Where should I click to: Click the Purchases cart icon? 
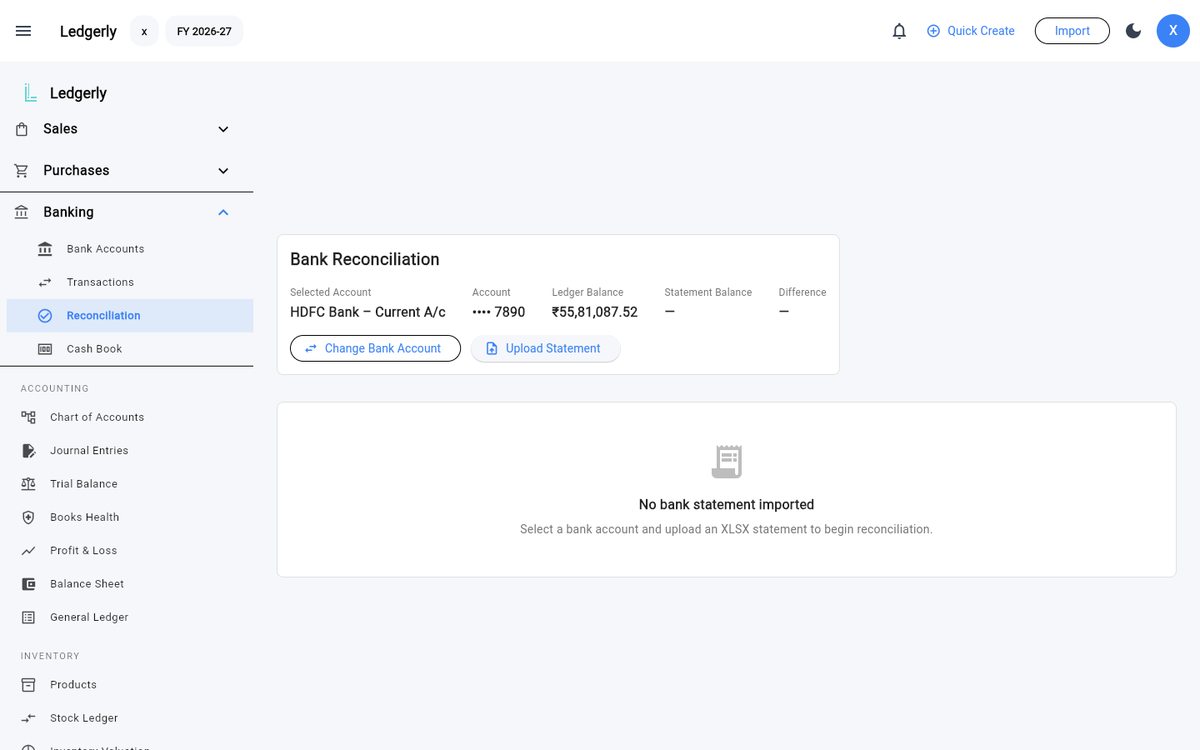point(22,171)
